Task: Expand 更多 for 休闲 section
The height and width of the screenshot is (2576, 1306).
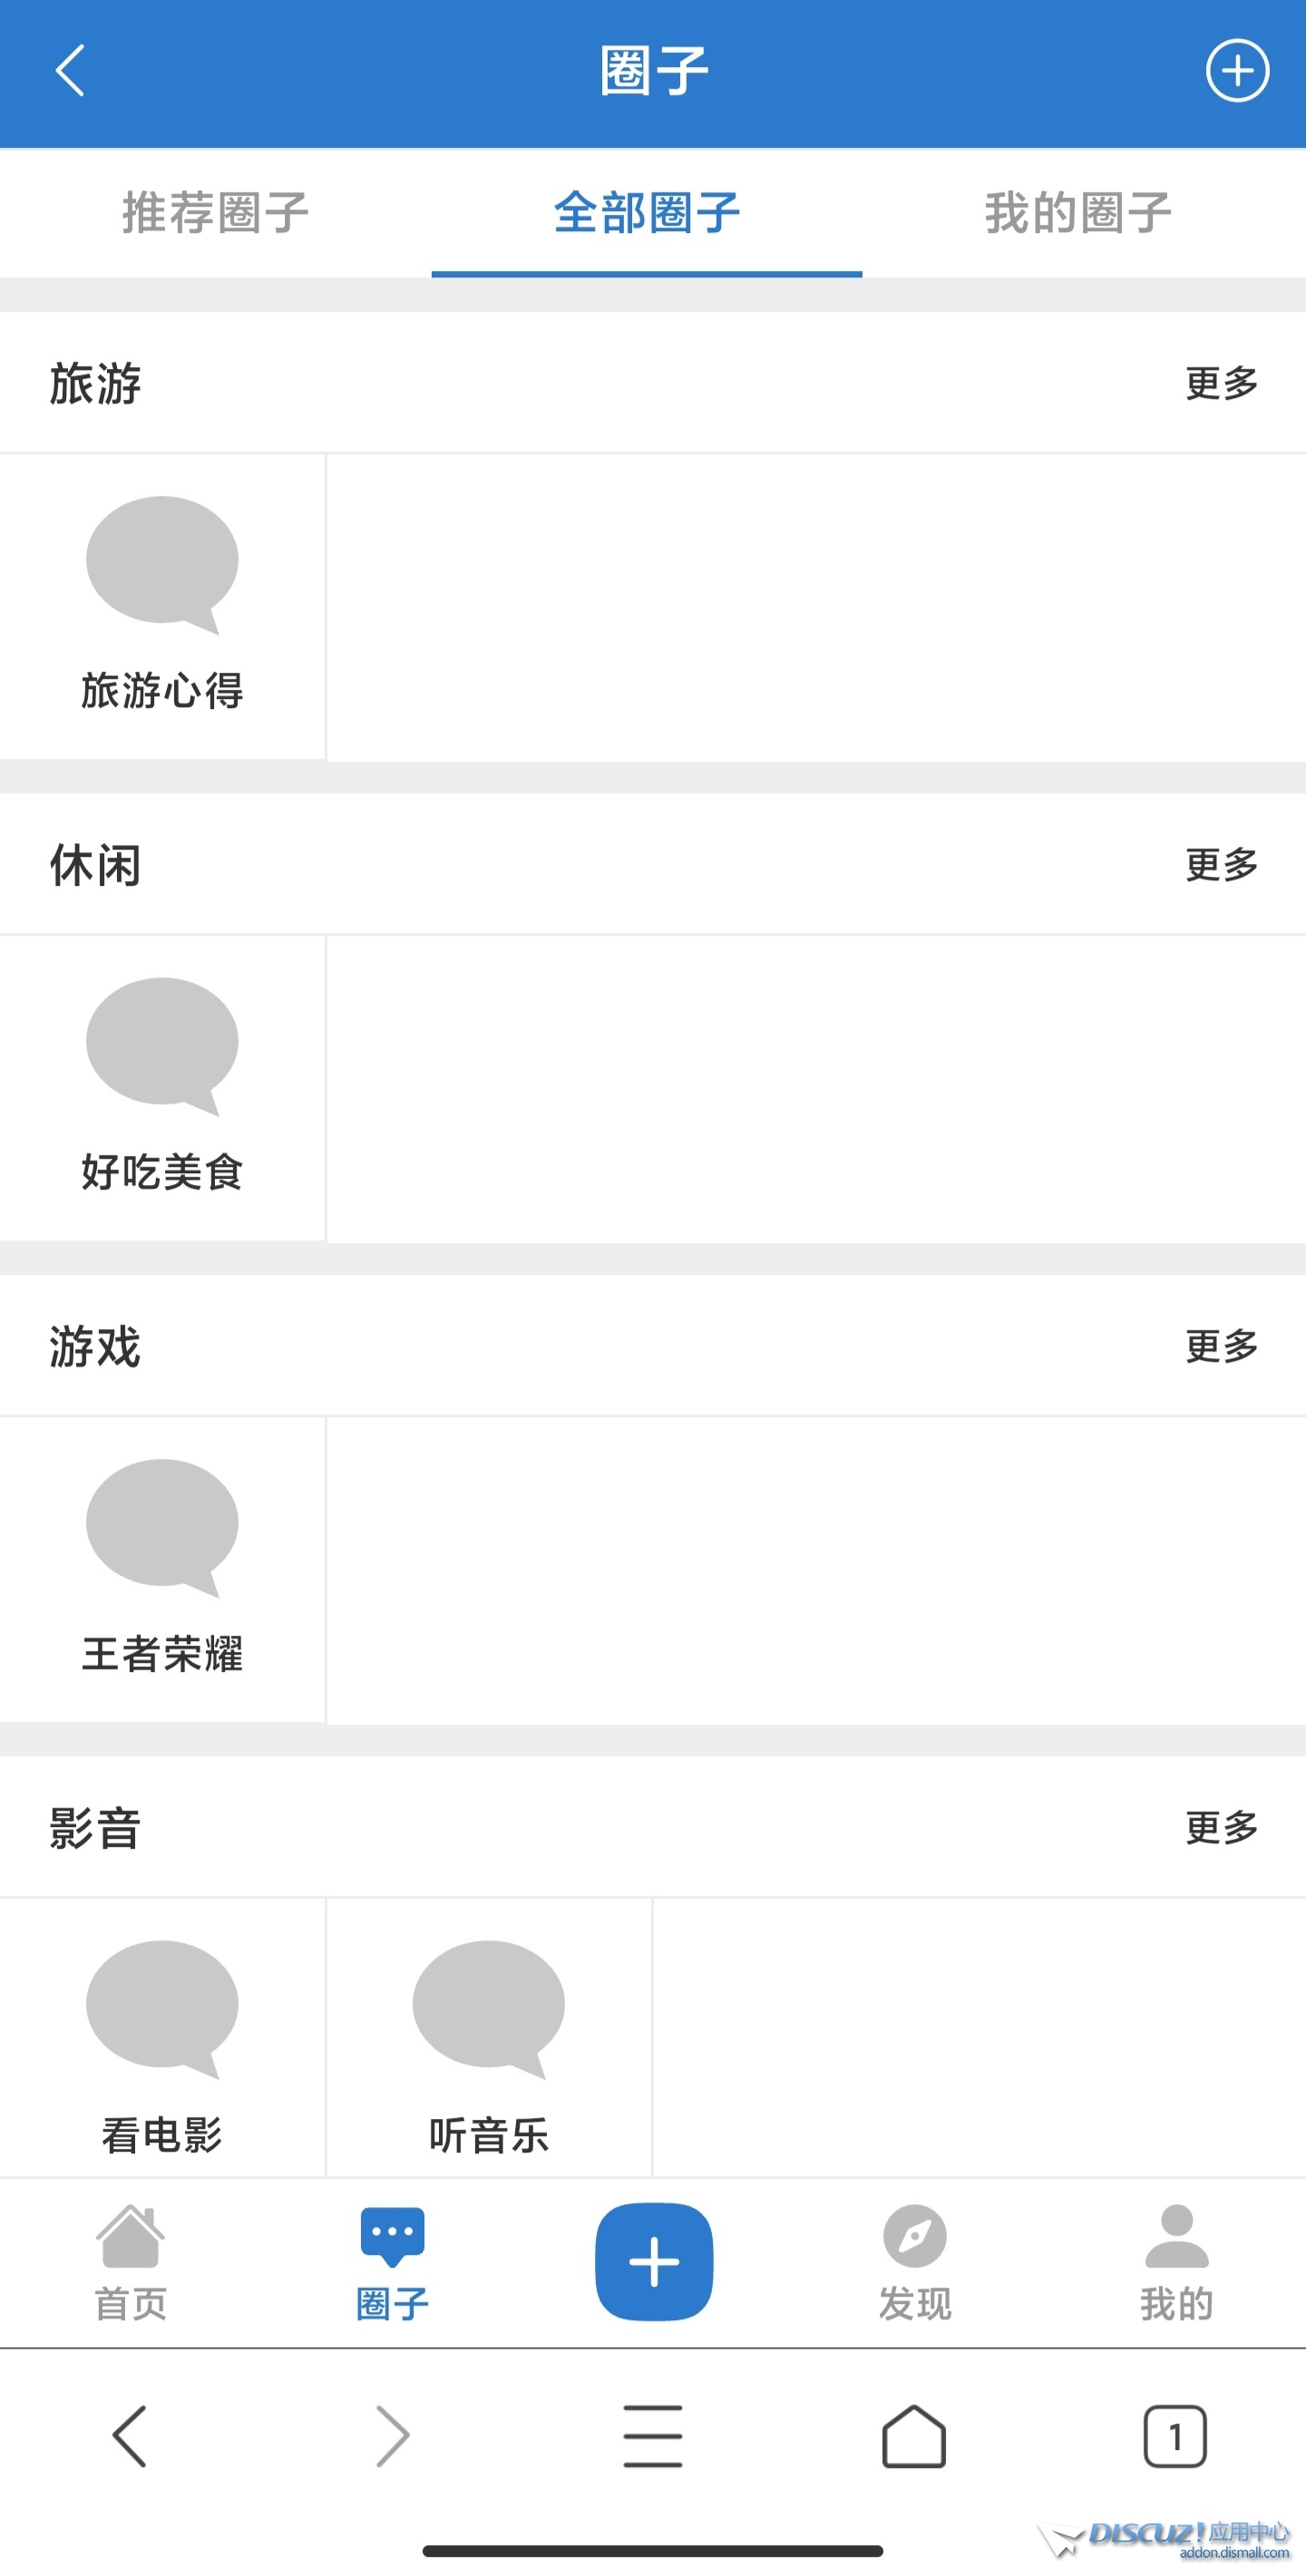Action: (1221, 865)
